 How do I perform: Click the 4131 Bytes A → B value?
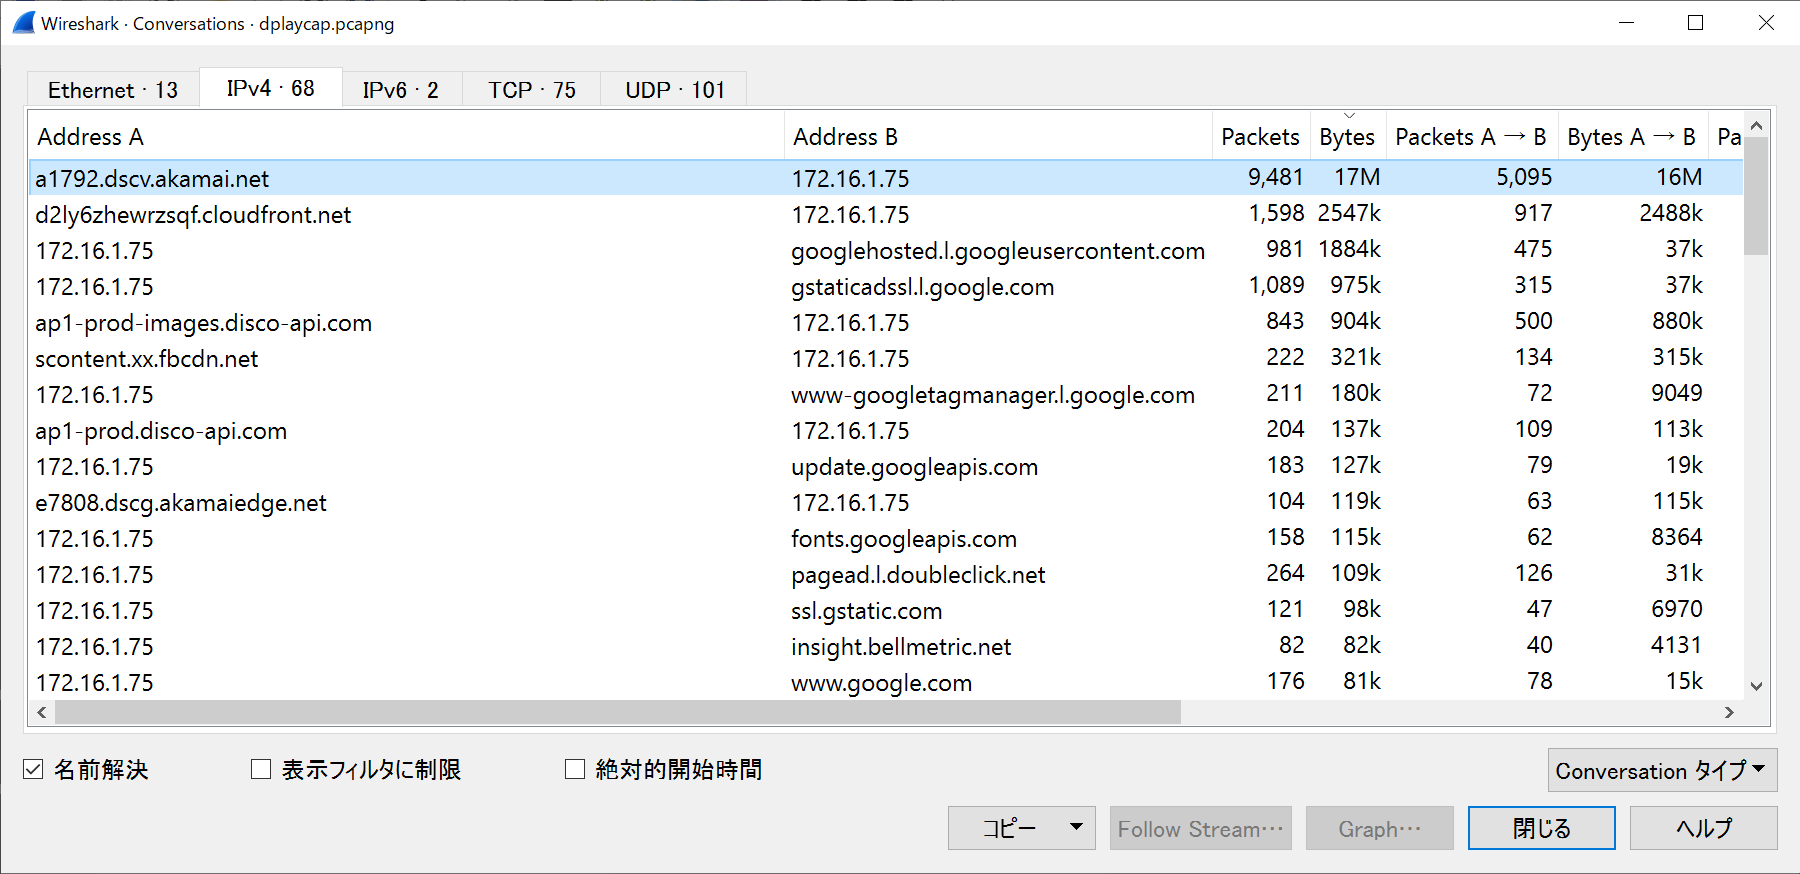pyautogui.click(x=1677, y=645)
